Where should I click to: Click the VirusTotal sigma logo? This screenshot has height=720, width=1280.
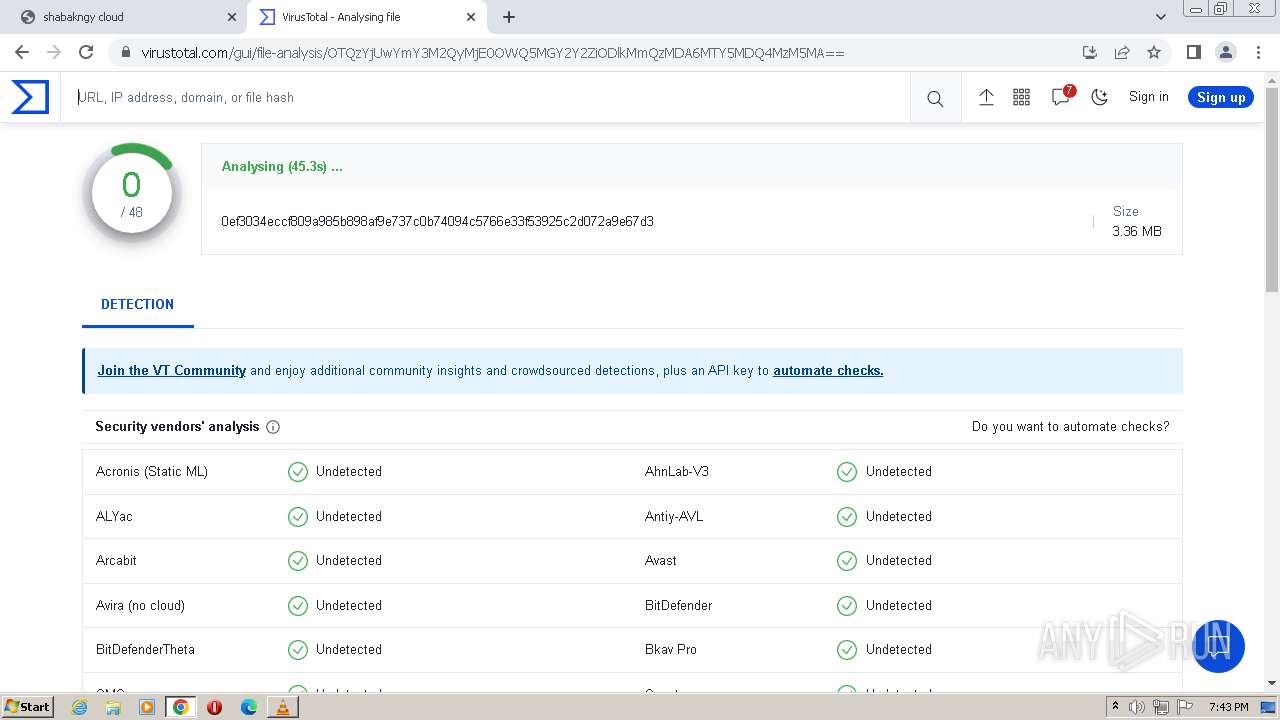coord(30,97)
